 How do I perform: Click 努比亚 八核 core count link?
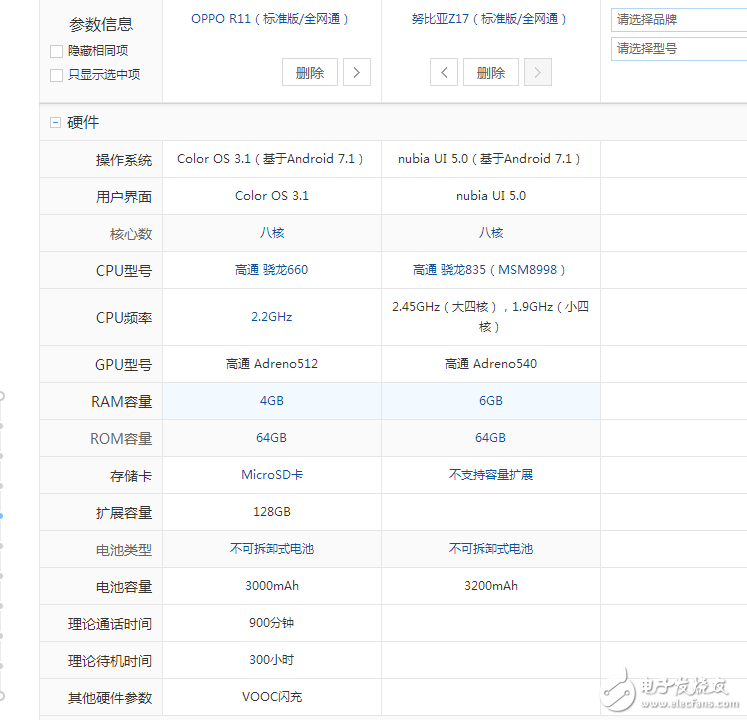(491, 233)
